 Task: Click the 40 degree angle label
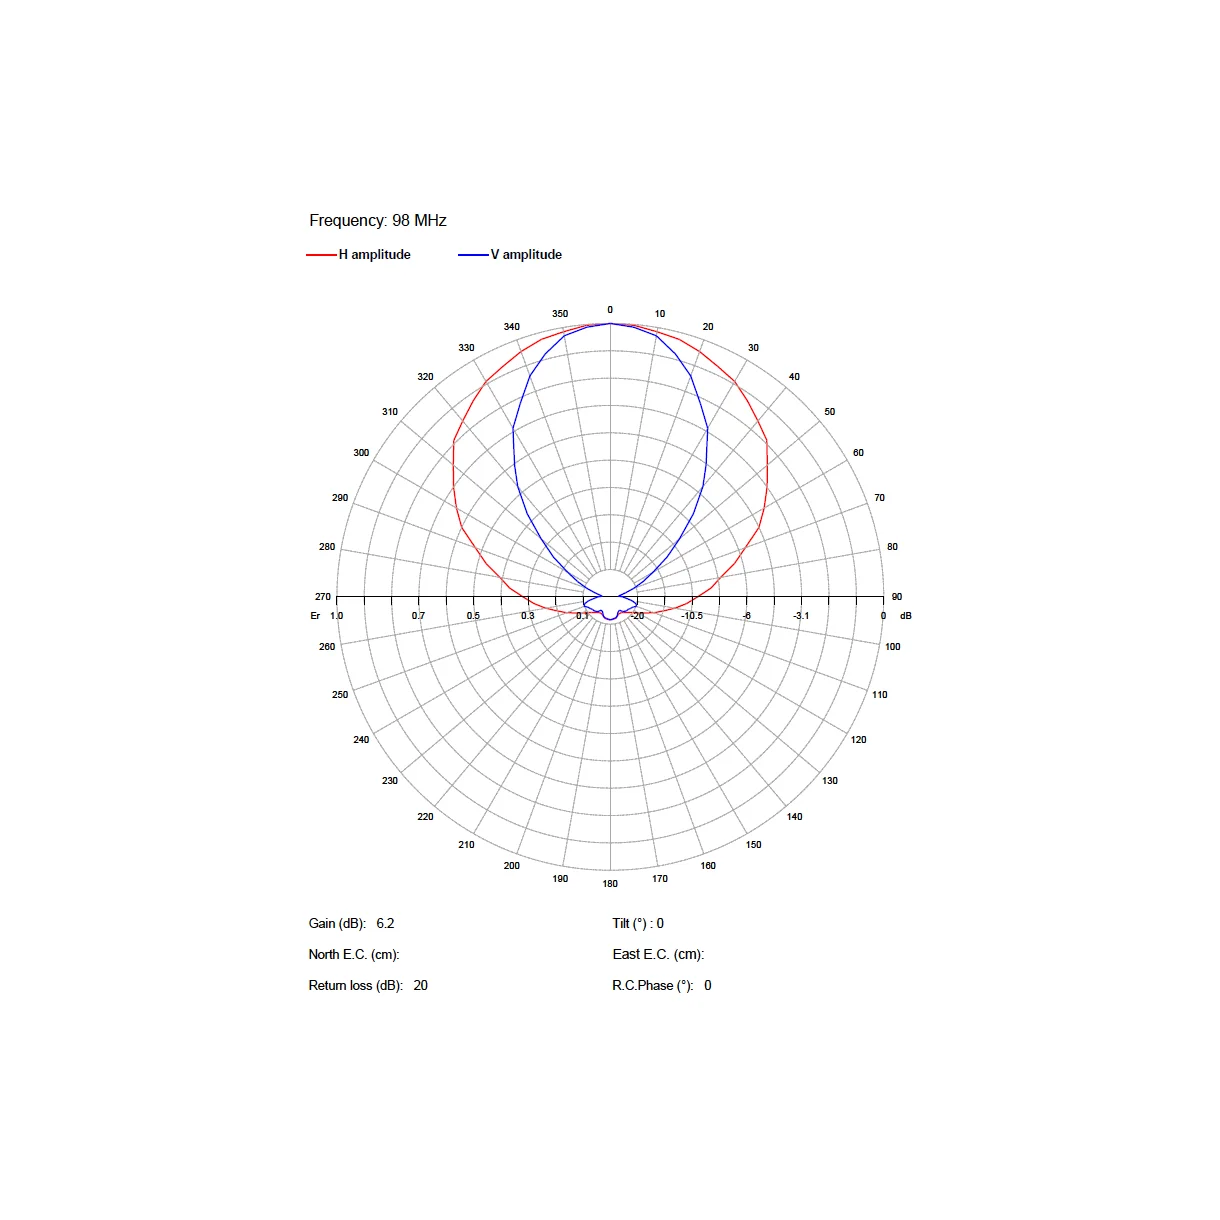(794, 377)
